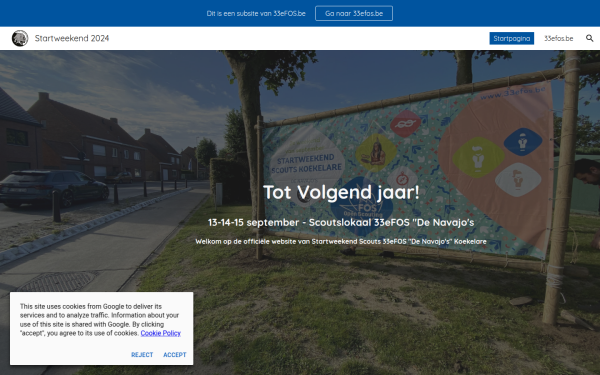Accept cookies in the cookie banner
Image resolution: width=600 pixels, height=375 pixels.
coord(175,355)
